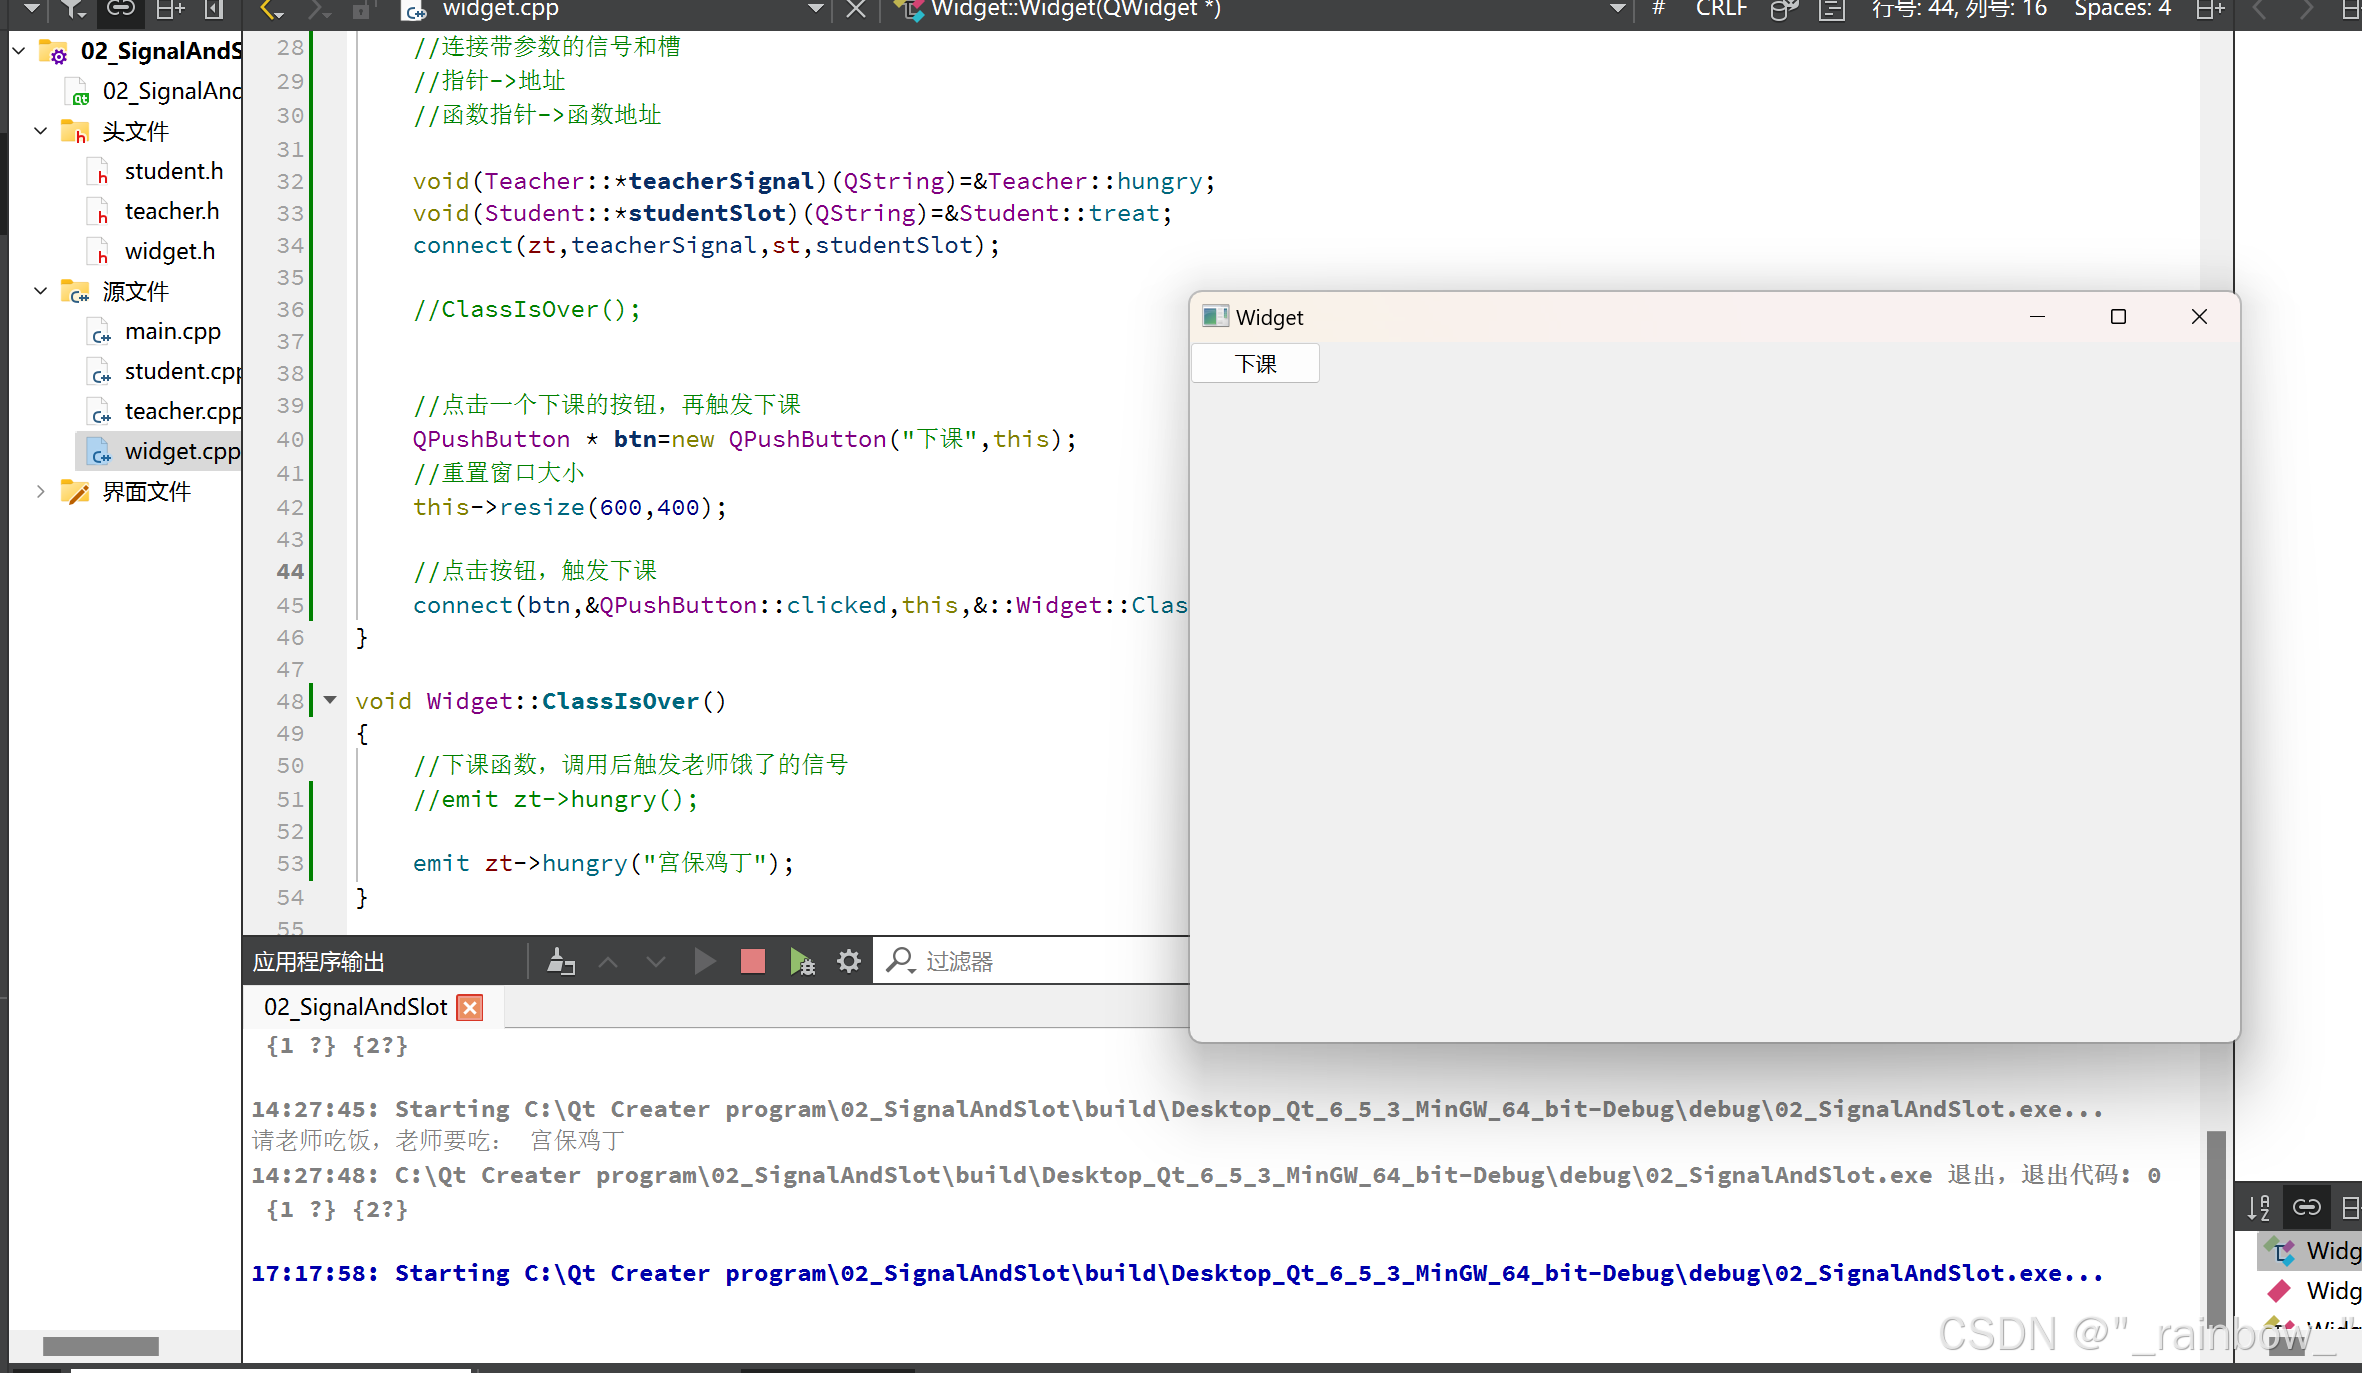Fold the ClassIsOver function at line 48

tap(330, 700)
